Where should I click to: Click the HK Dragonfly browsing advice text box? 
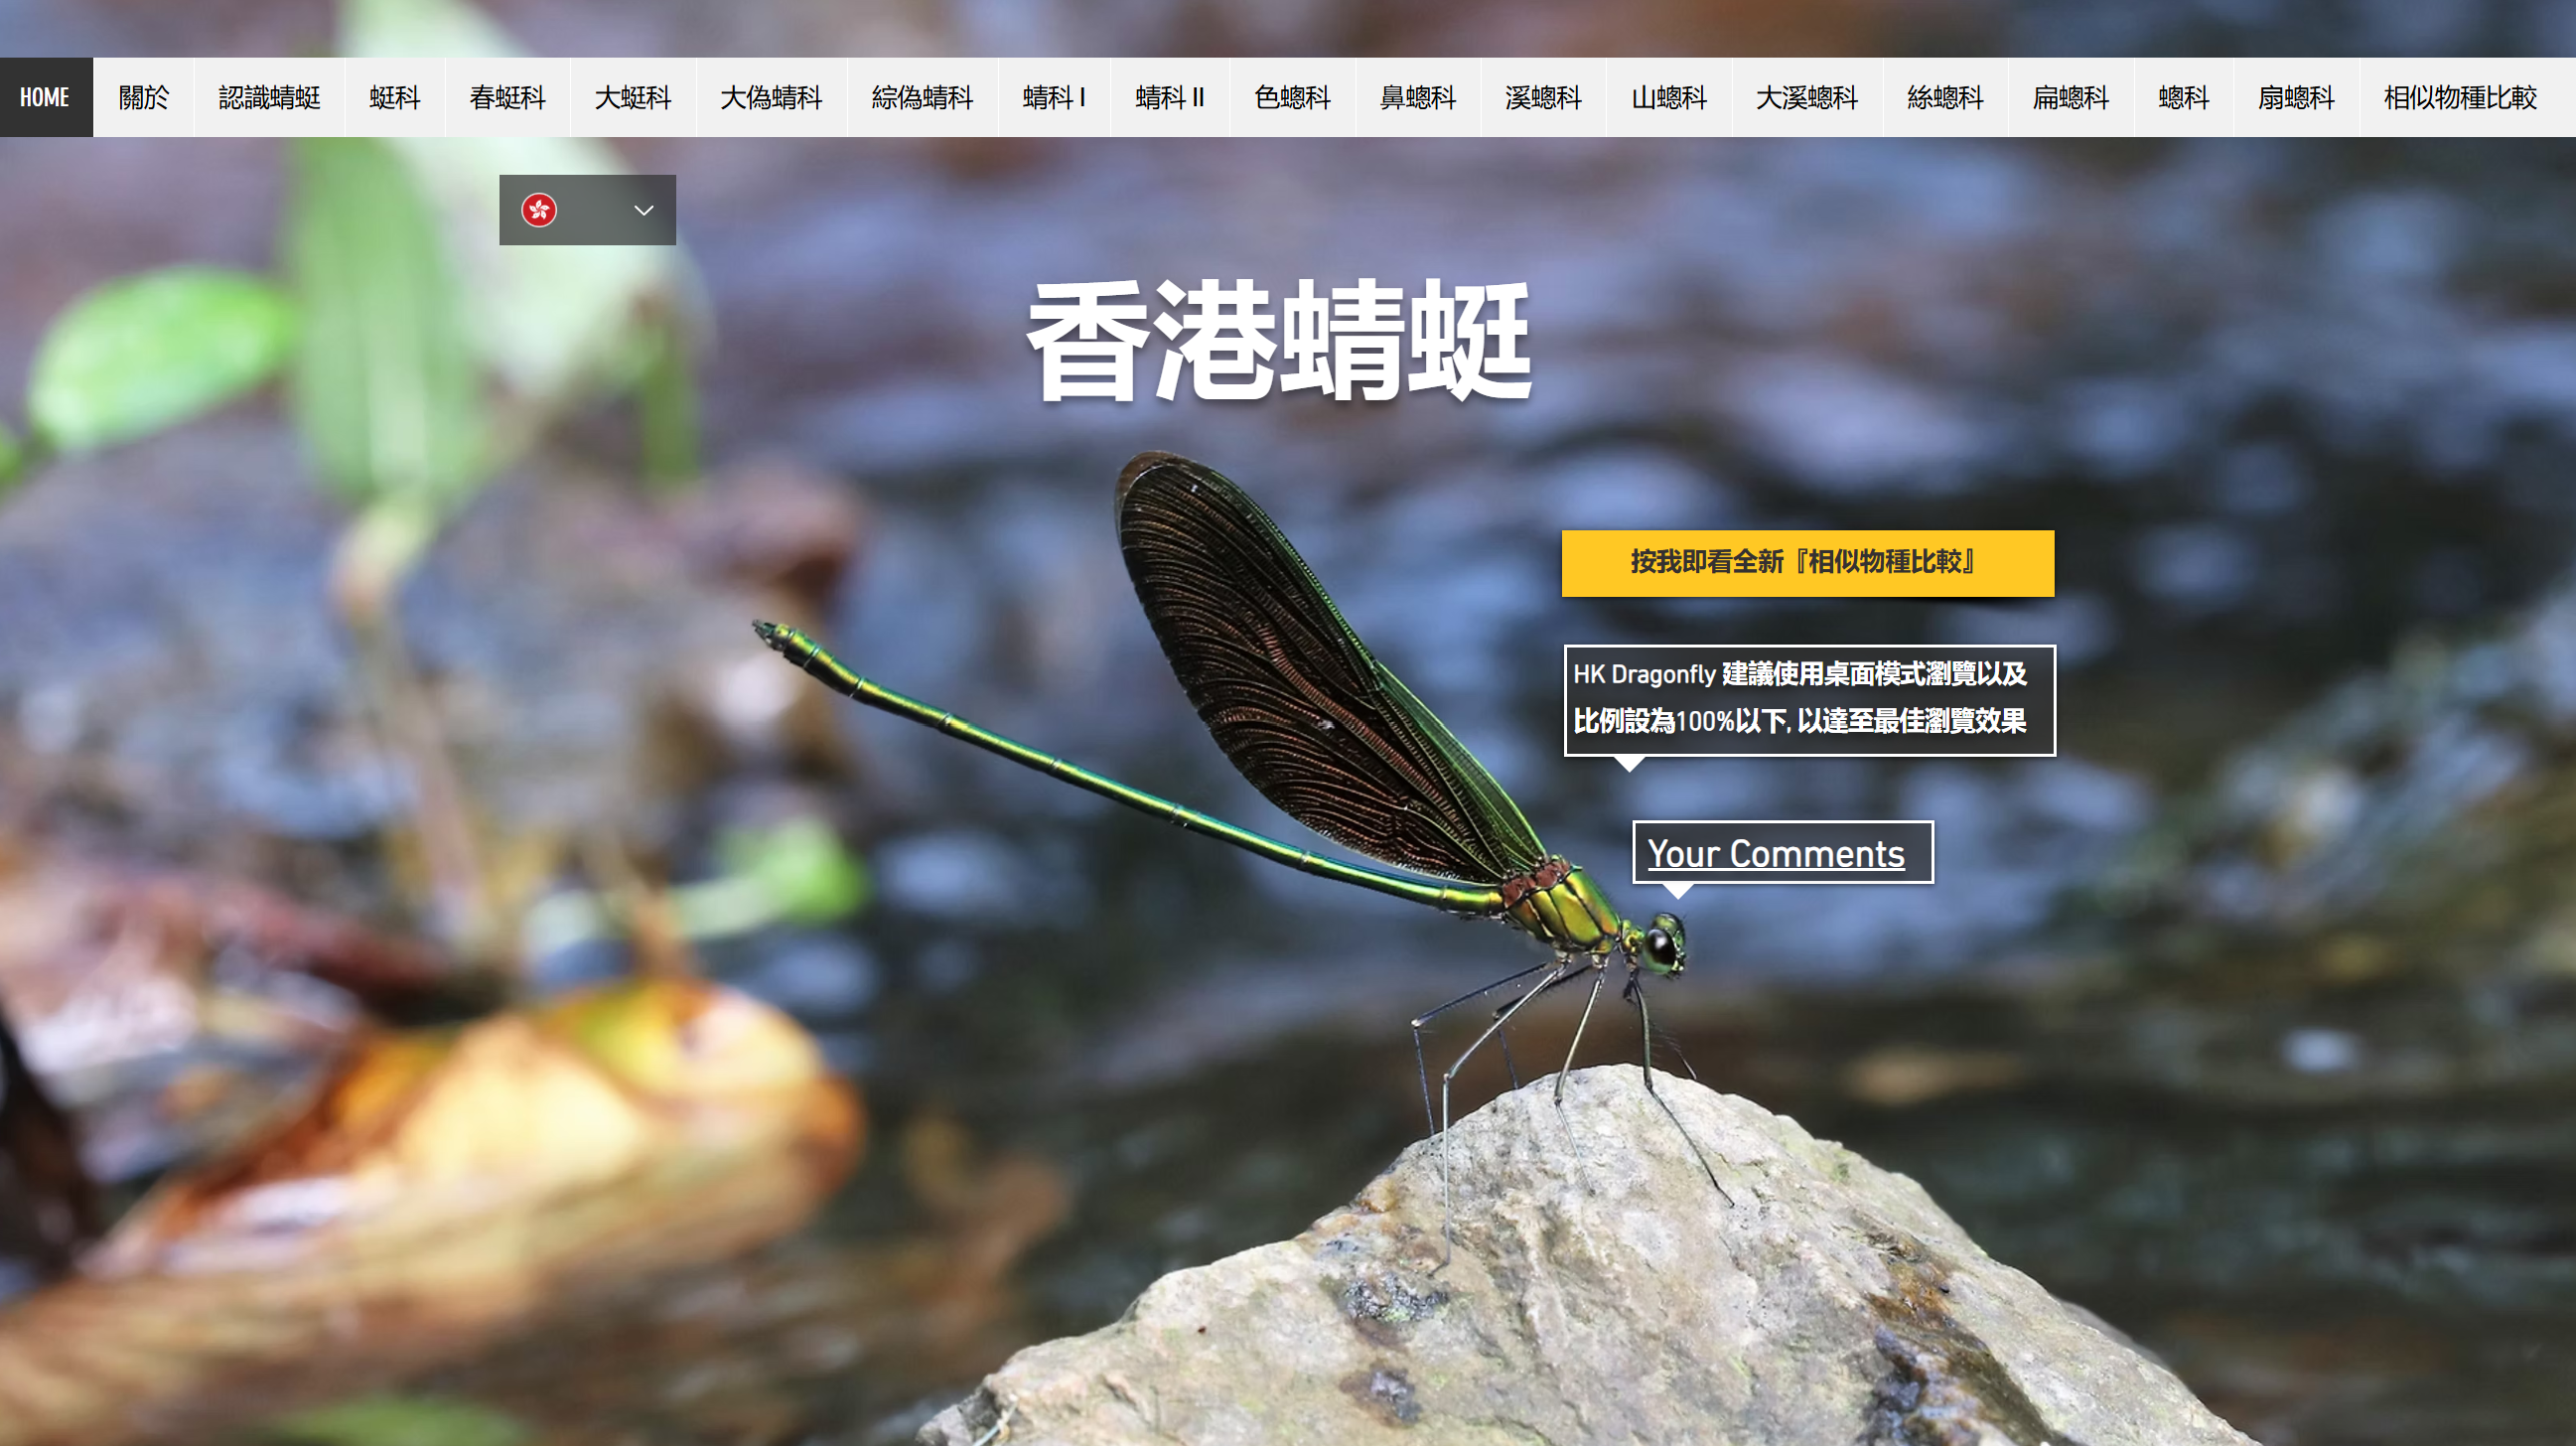click(x=1810, y=700)
